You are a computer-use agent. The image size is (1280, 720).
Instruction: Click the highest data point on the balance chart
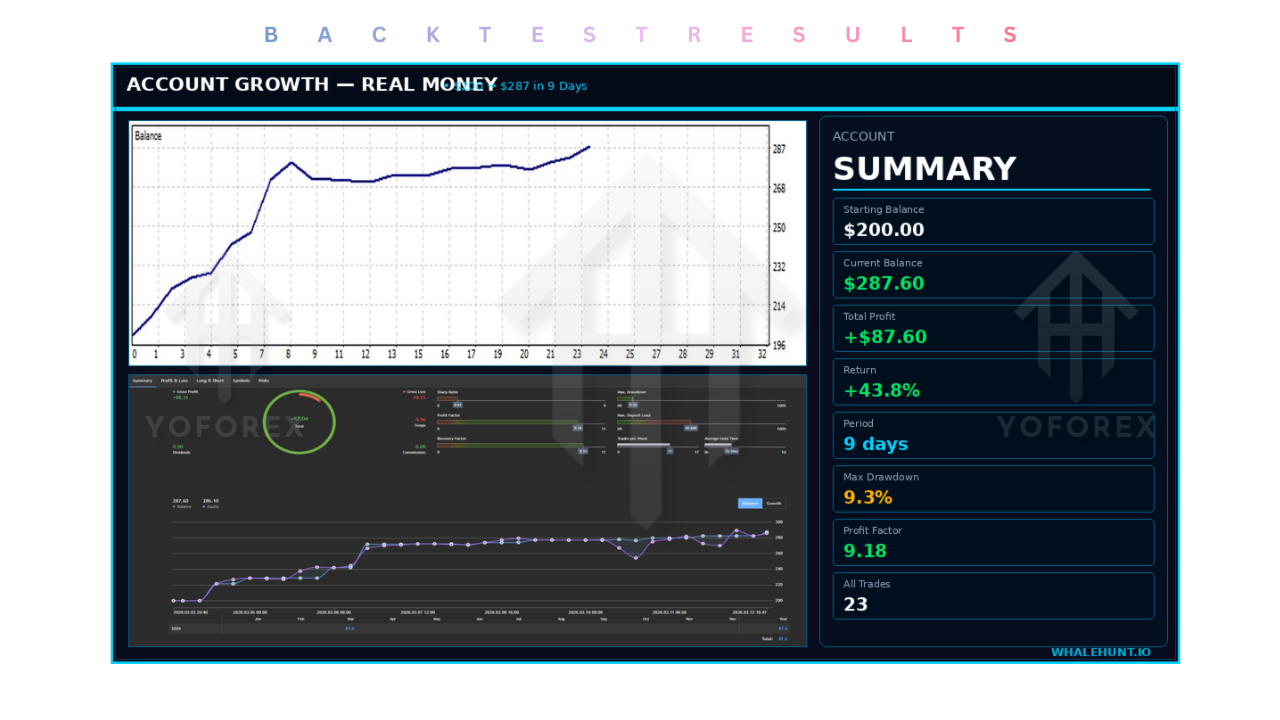[588, 146]
